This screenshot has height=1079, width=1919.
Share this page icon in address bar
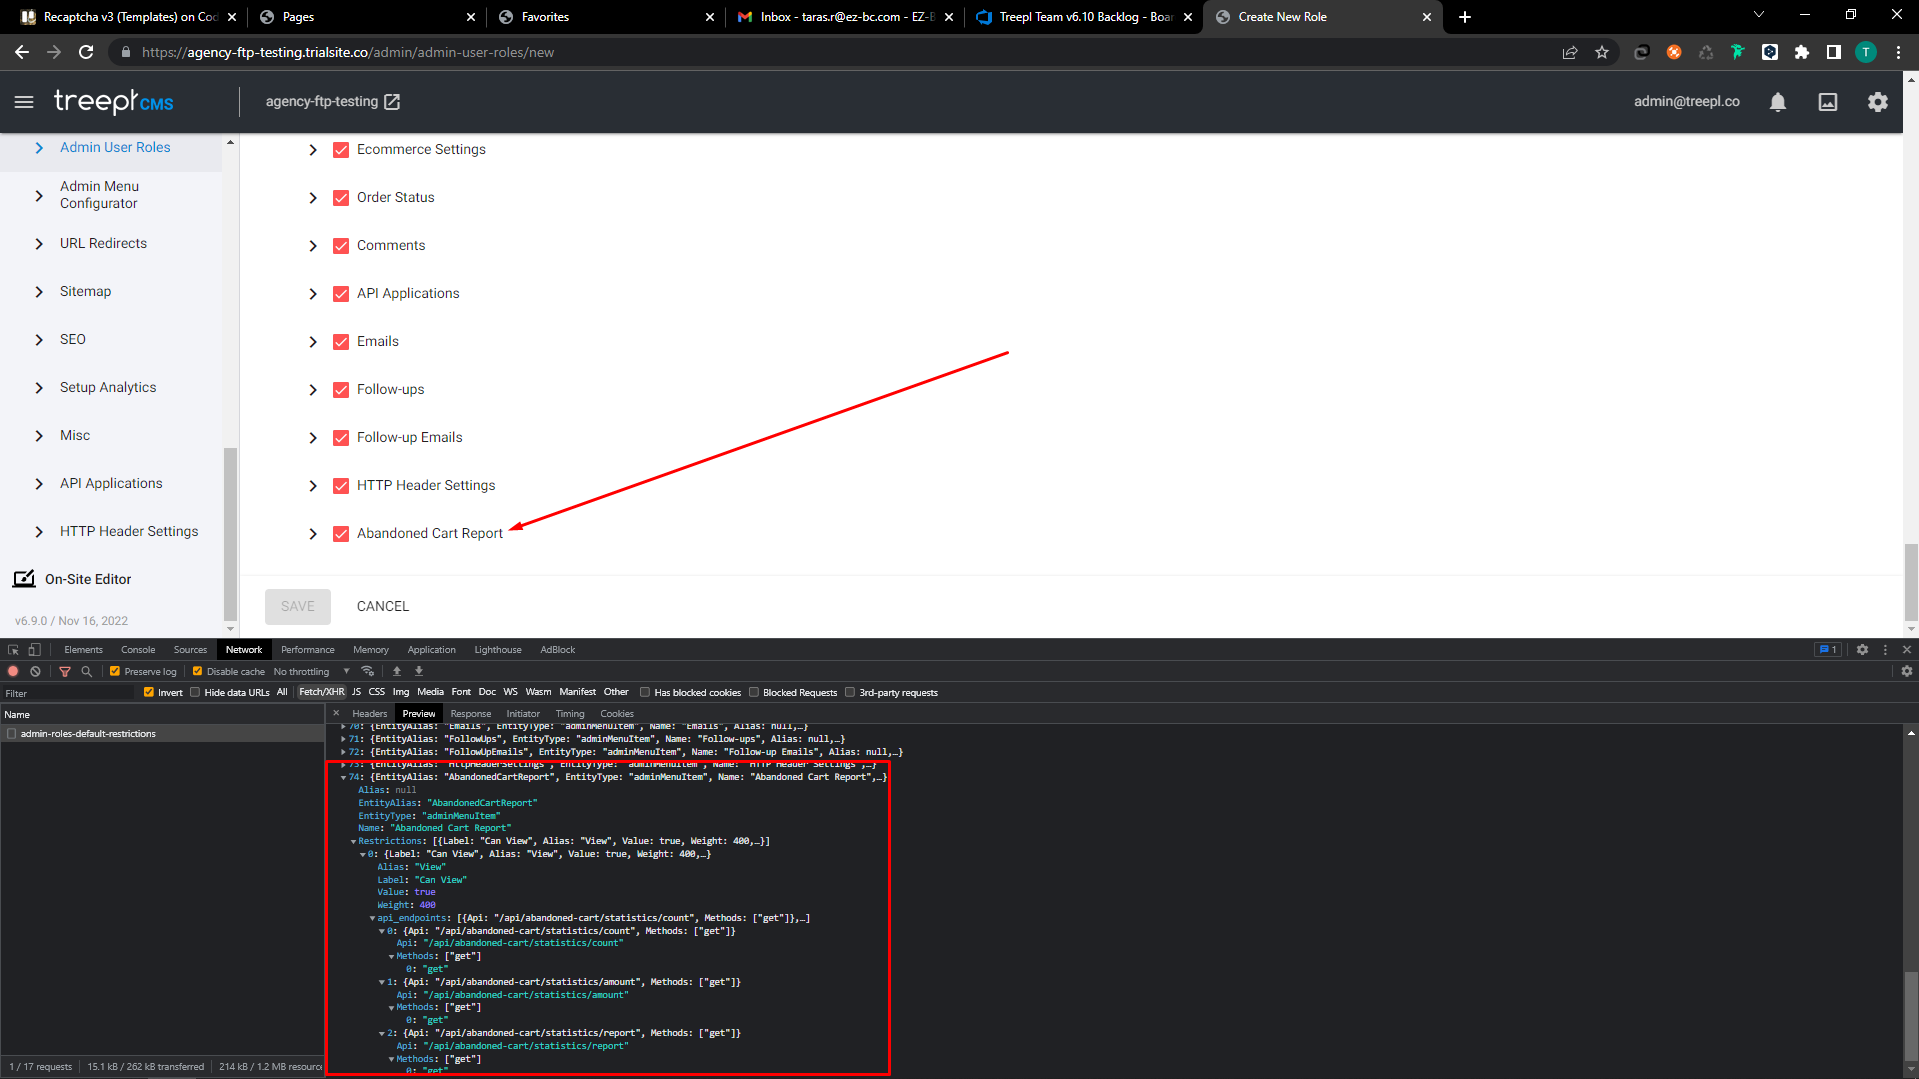point(1570,52)
